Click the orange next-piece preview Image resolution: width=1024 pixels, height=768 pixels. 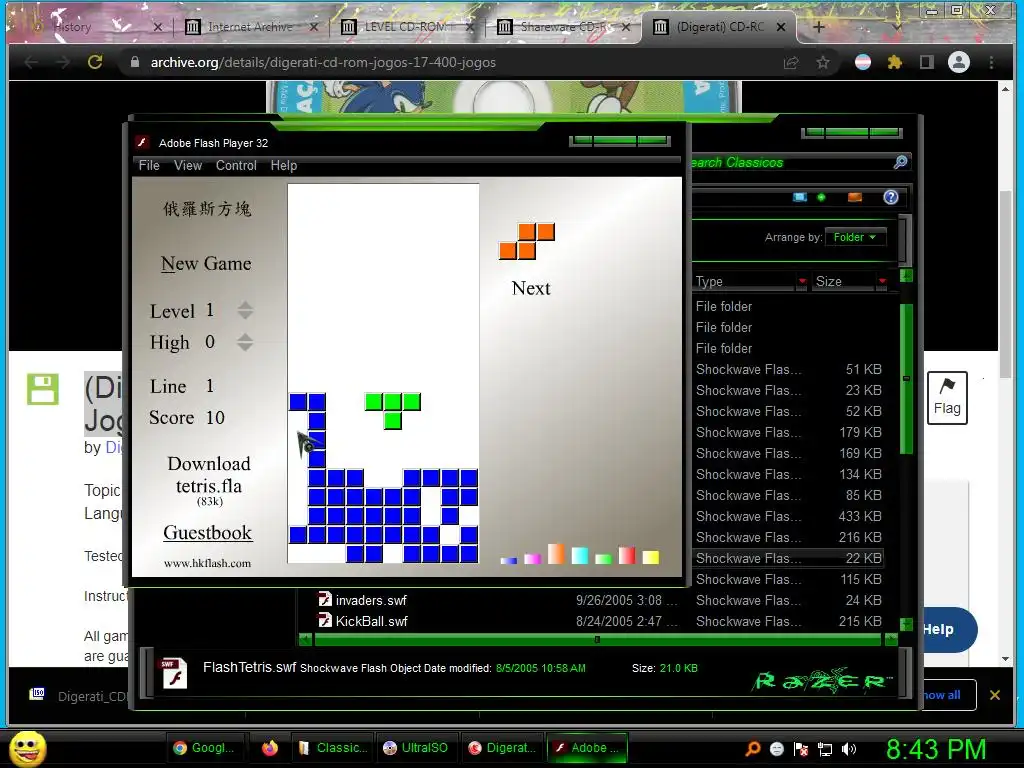coord(527,241)
